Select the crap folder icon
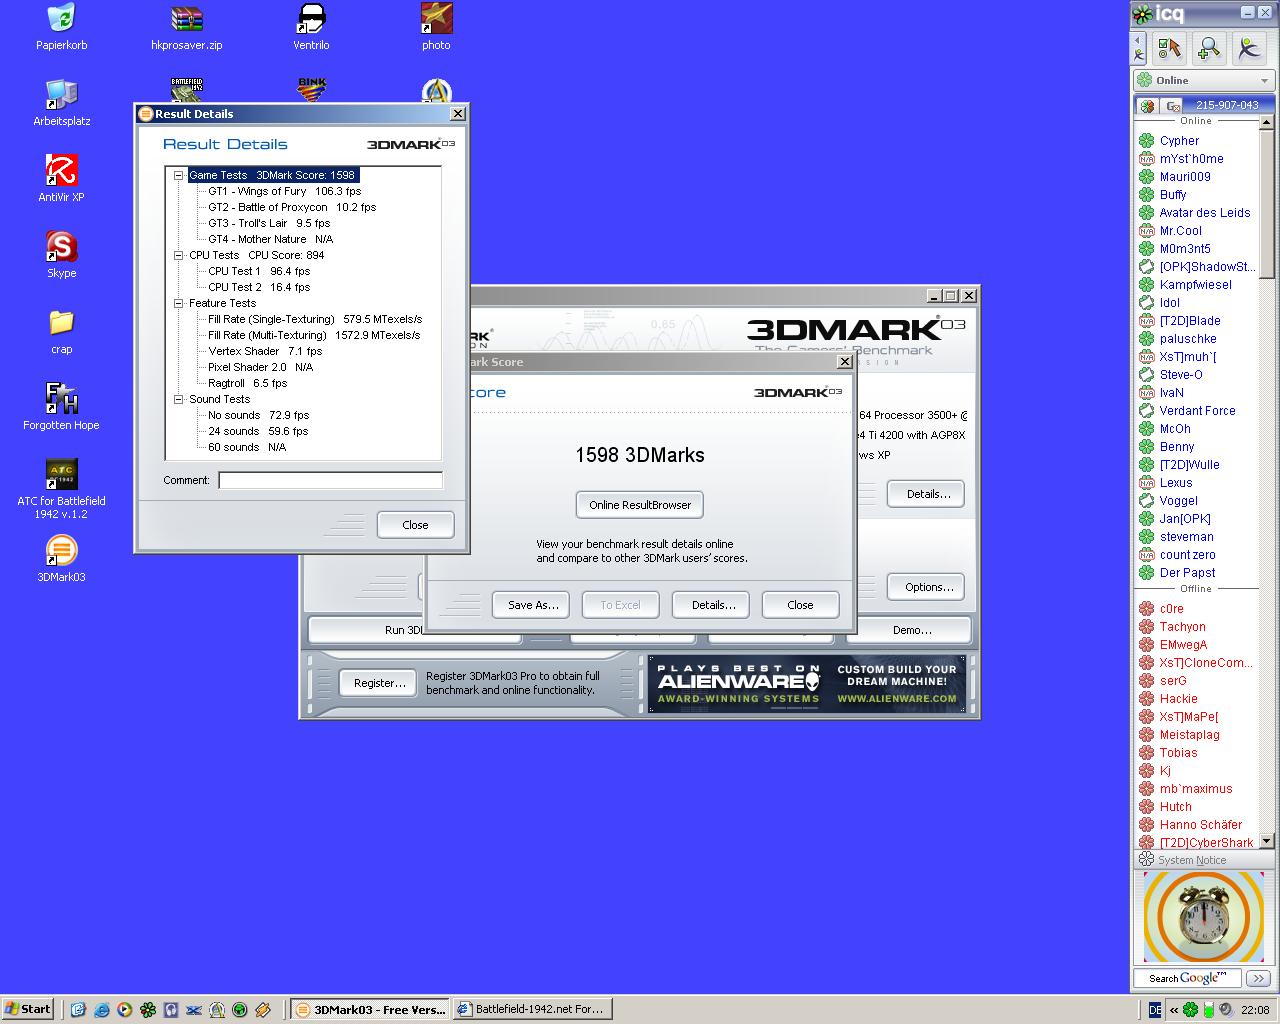This screenshot has width=1280, height=1024. [61, 331]
